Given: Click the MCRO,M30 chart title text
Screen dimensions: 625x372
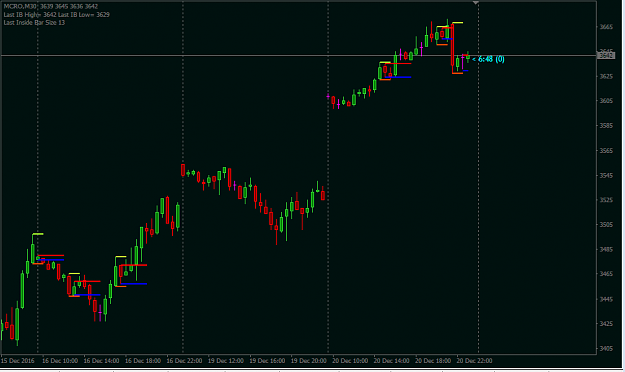Looking at the screenshot, I should 20,6.
